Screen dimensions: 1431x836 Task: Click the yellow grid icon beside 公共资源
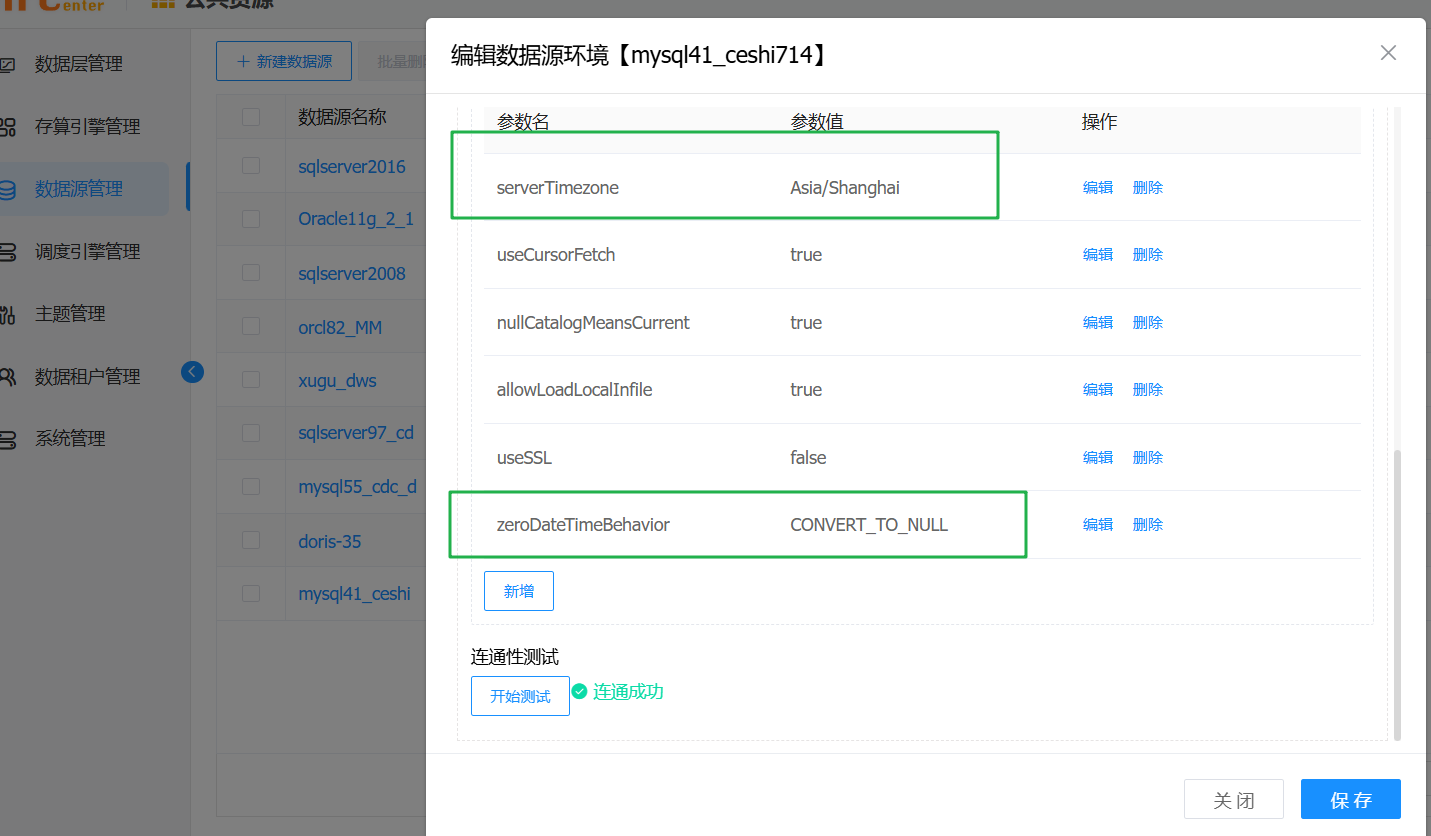pos(163,6)
